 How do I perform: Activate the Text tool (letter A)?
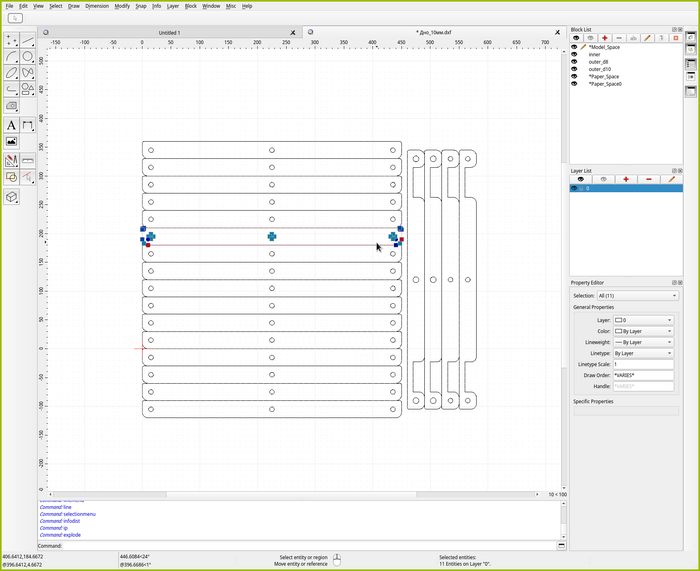tap(12, 125)
